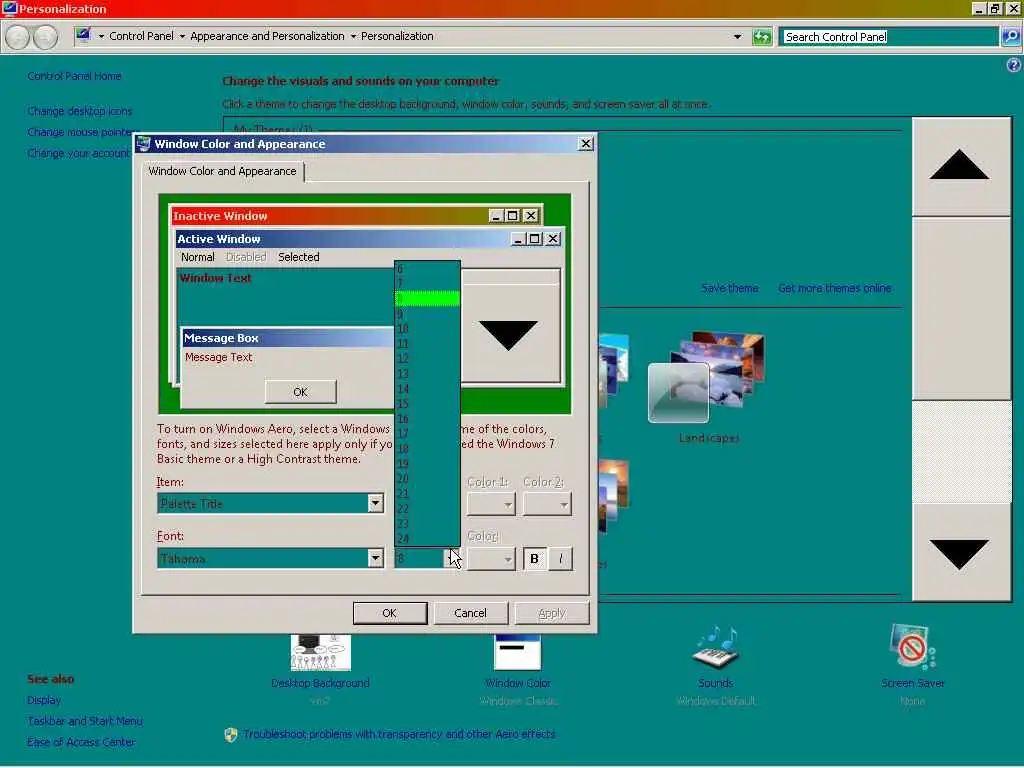Click the theme list scrollbar thumb
Screen dimensions: 1024x768
coord(961,308)
